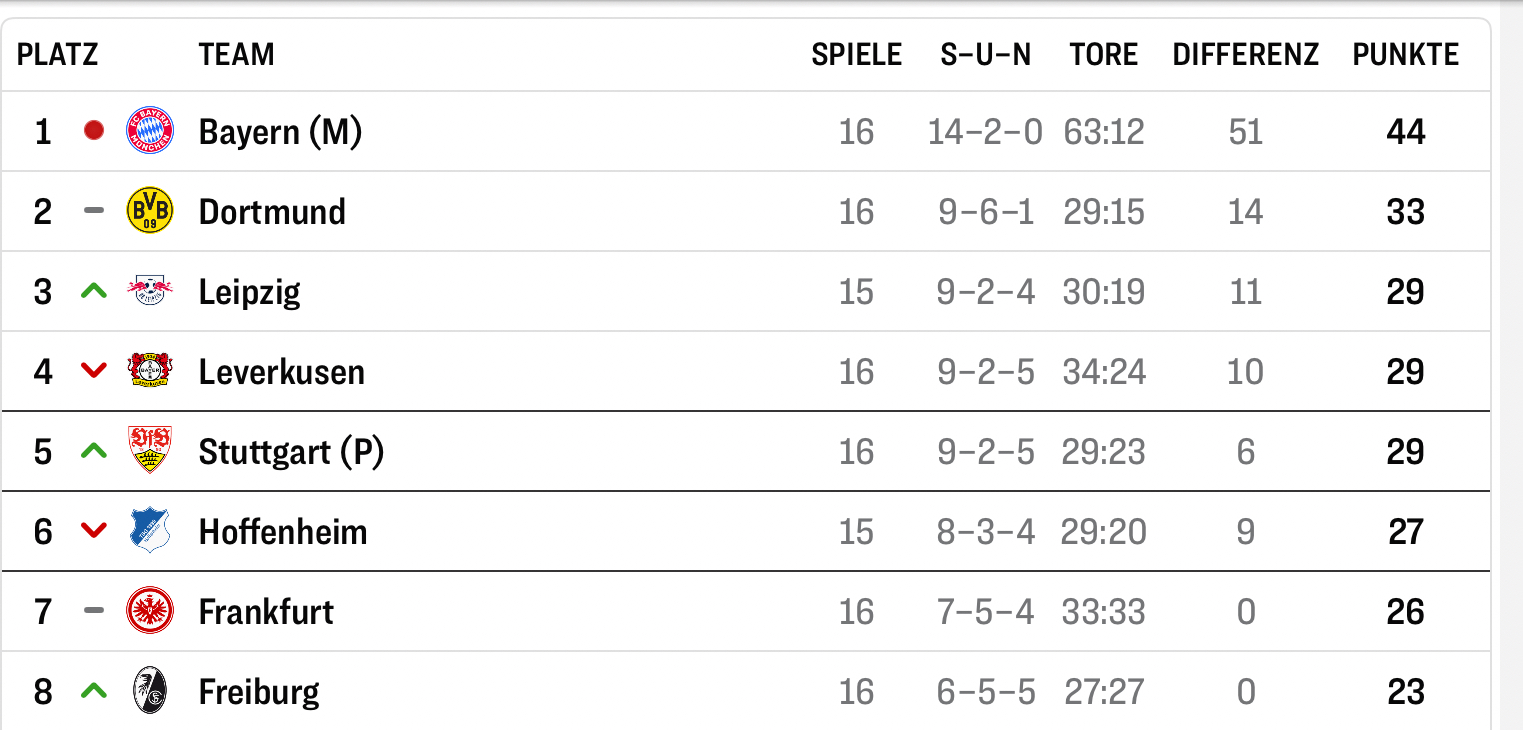Click the SPIELE column header
This screenshot has width=1523, height=730.
pos(856,54)
